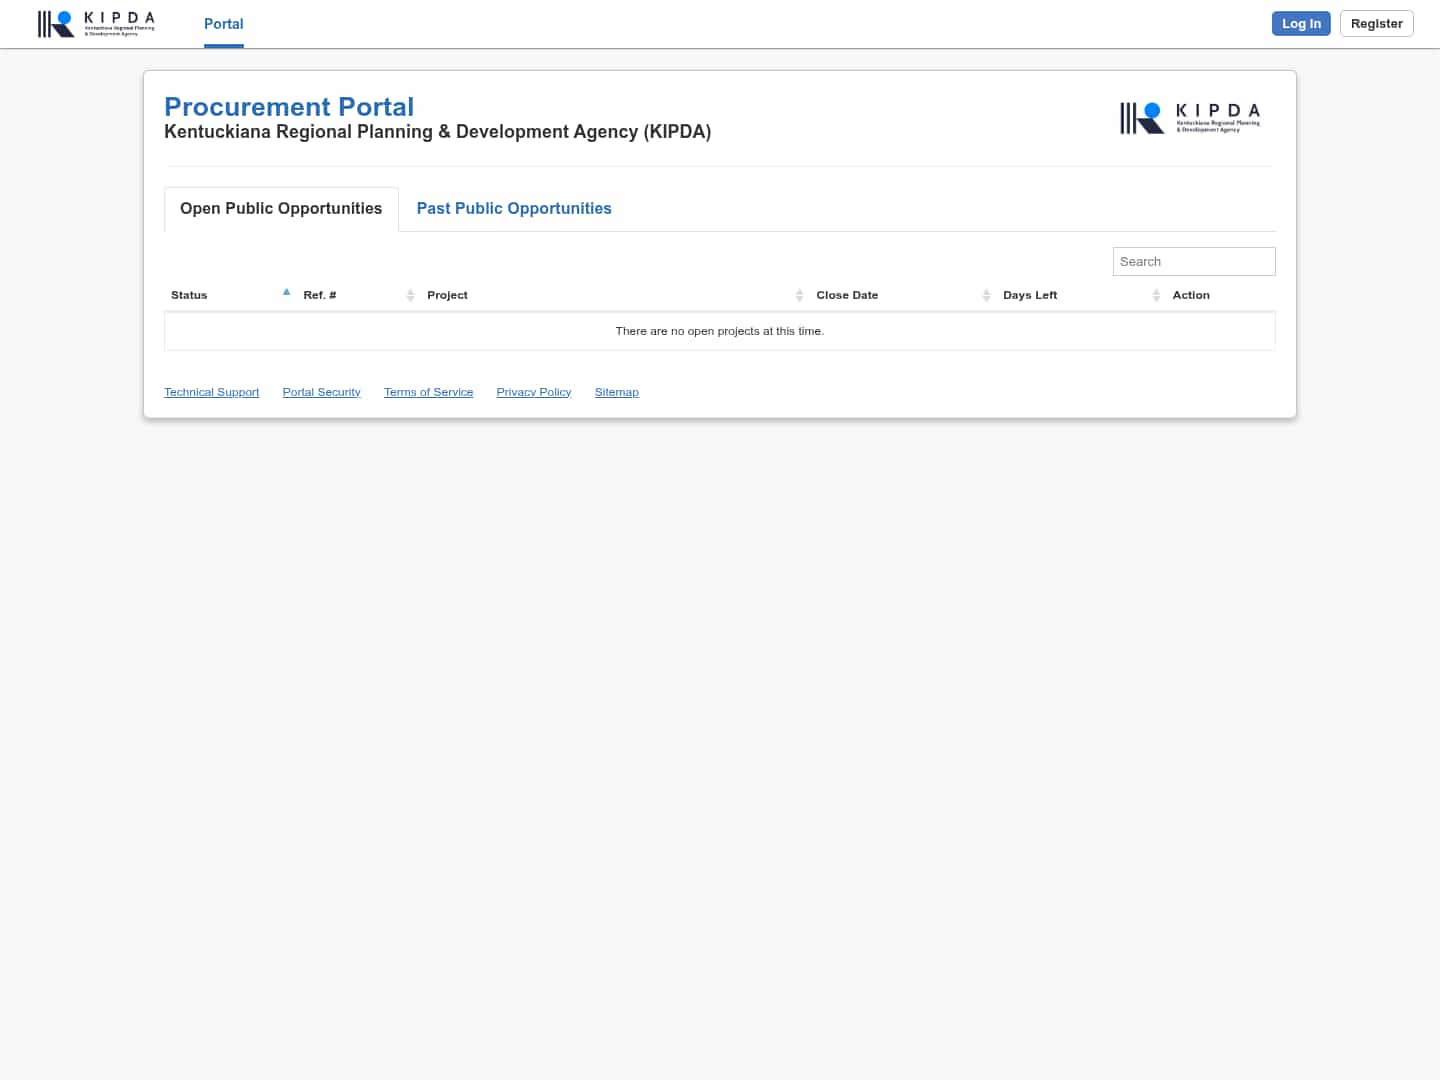This screenshot has height=1080, width=1440.
Task: Open the Portal navigation menu item
Action: pos(223,24)
